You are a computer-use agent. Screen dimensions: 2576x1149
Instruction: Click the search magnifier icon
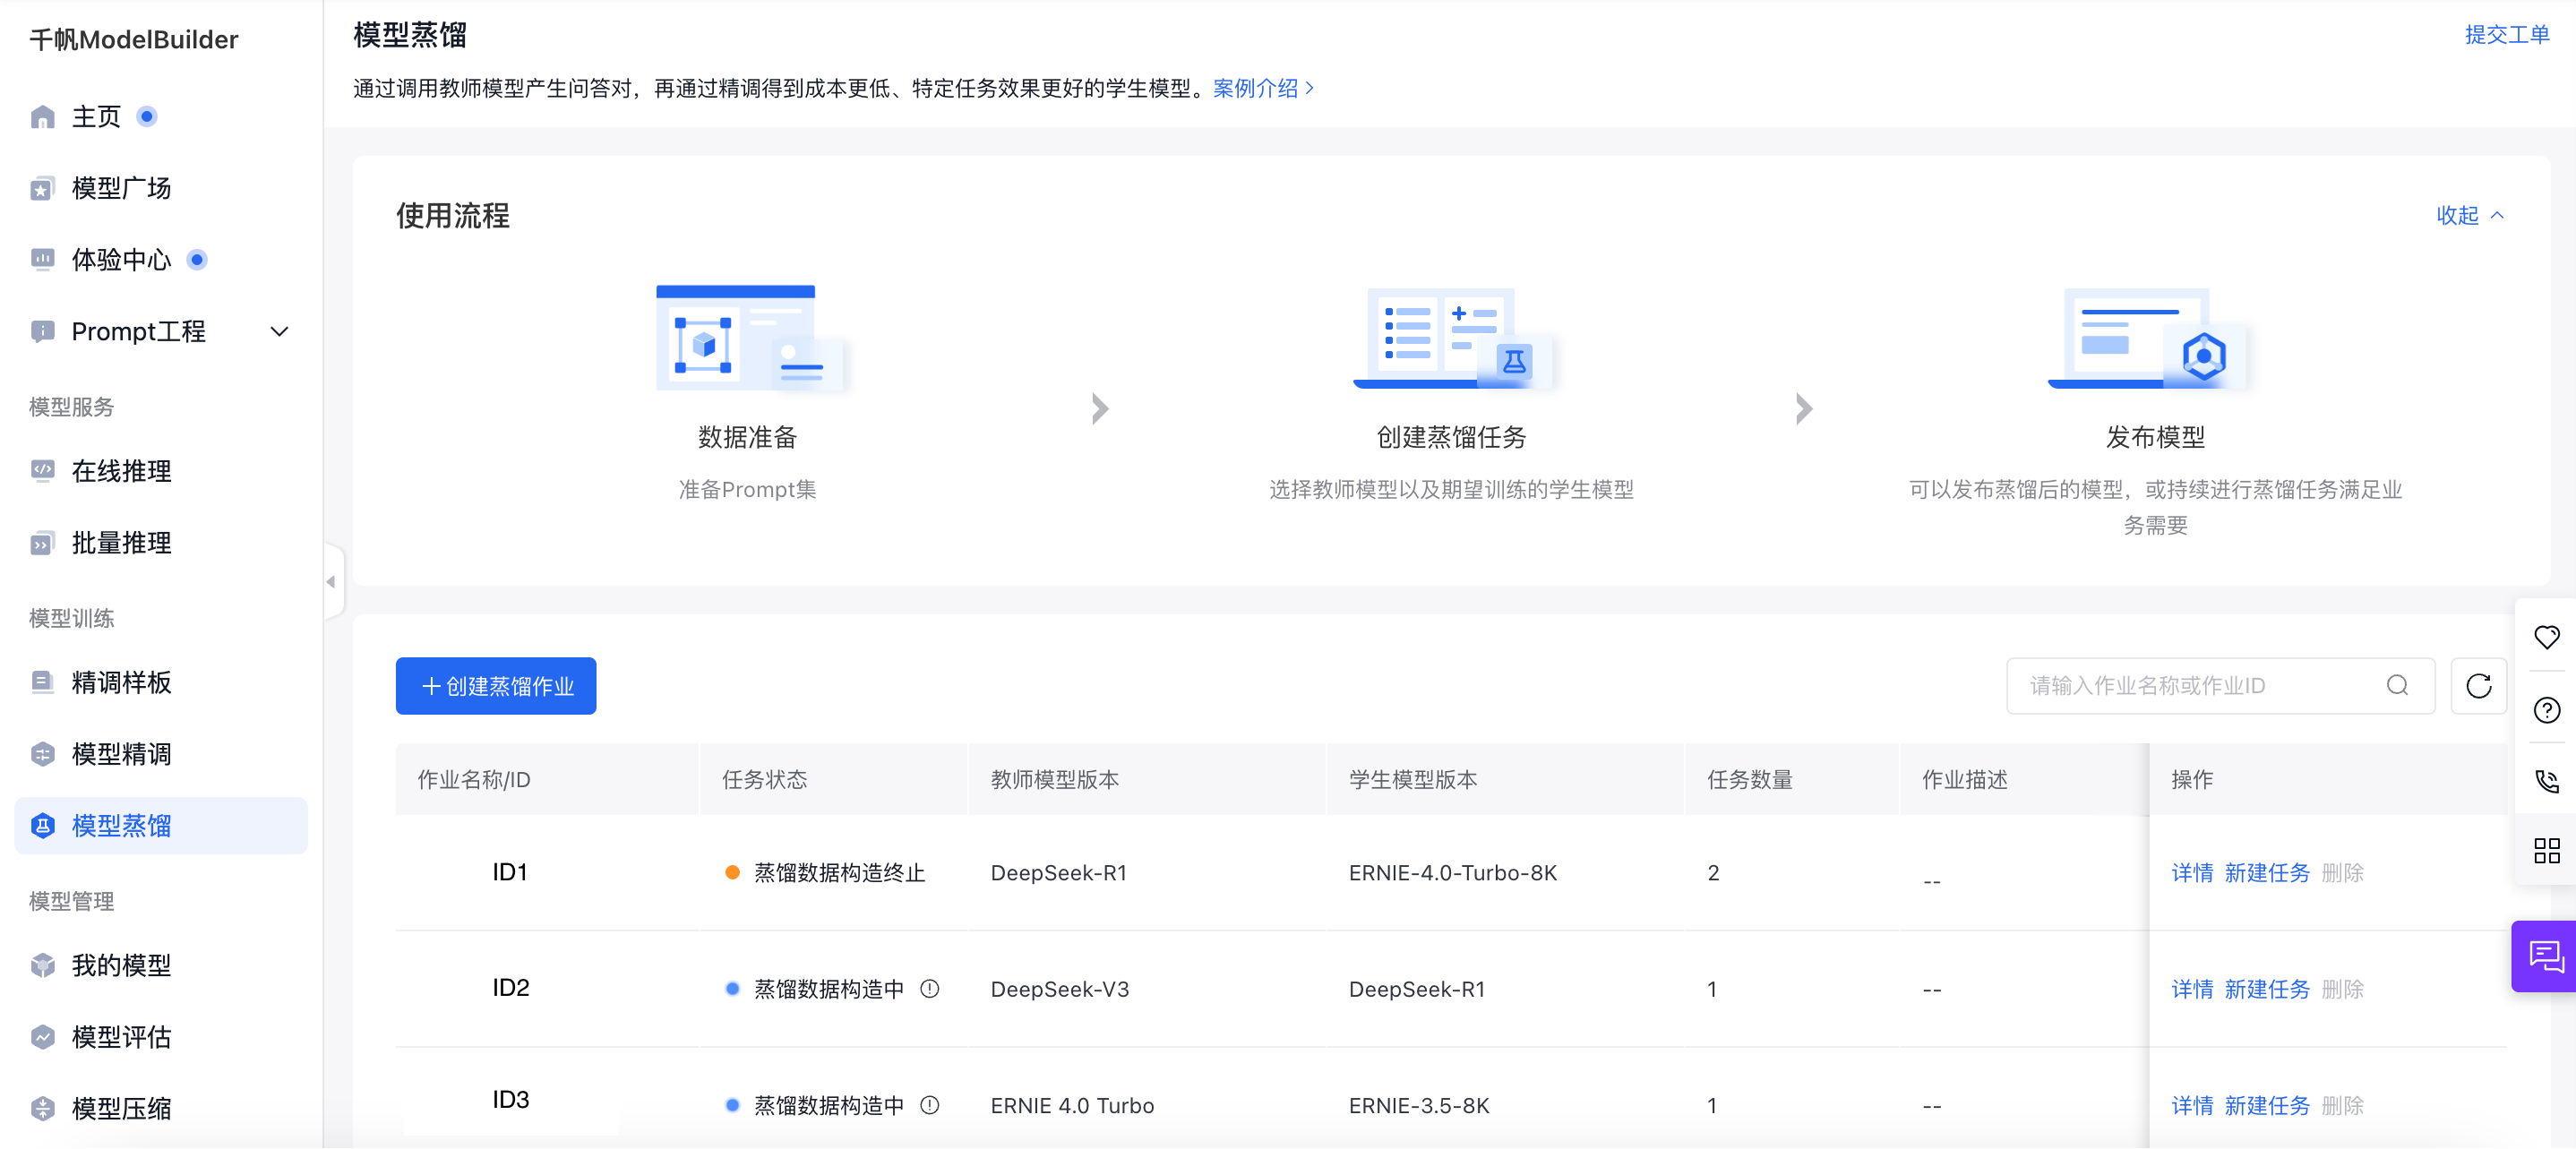(2397, 686)
